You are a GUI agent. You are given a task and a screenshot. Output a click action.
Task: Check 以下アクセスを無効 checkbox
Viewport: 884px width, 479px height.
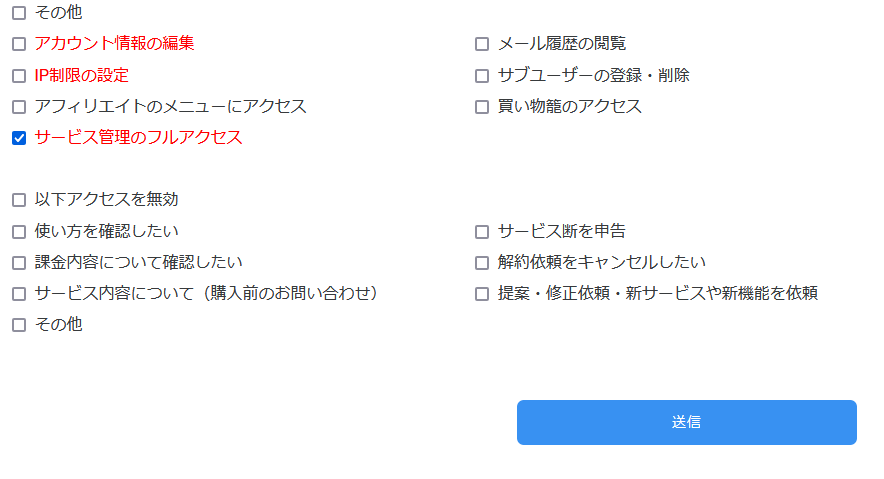click(x=19, y=200)
